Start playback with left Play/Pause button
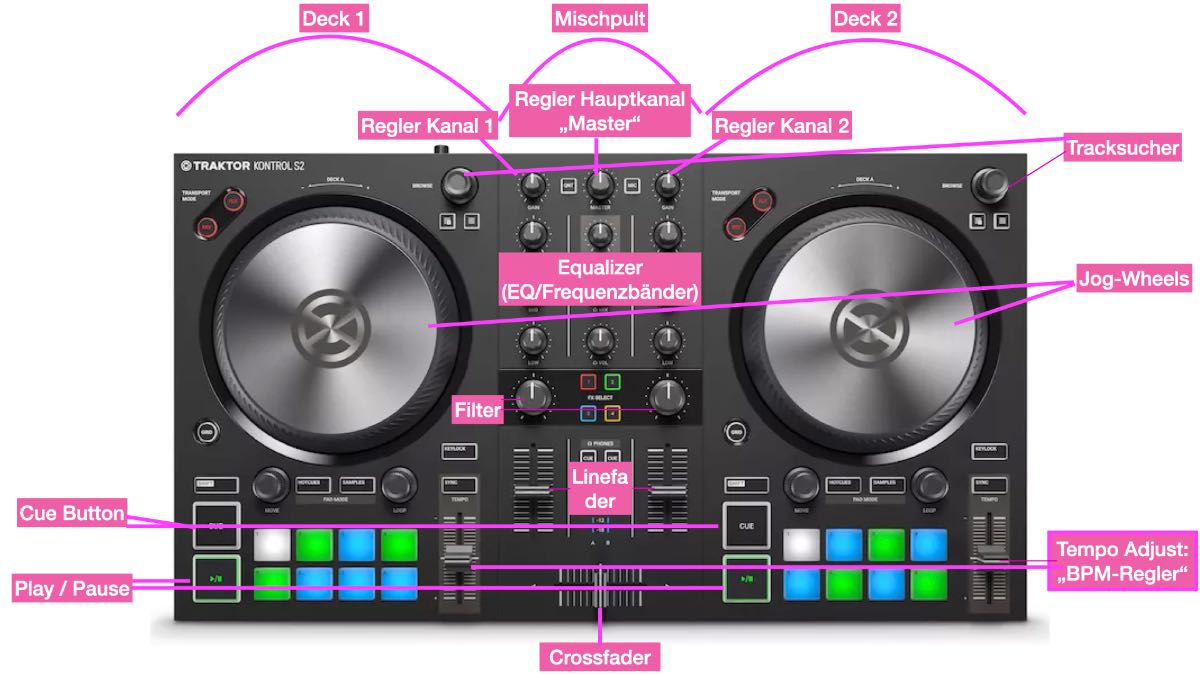1200x675 pixels. pos(217,578)
